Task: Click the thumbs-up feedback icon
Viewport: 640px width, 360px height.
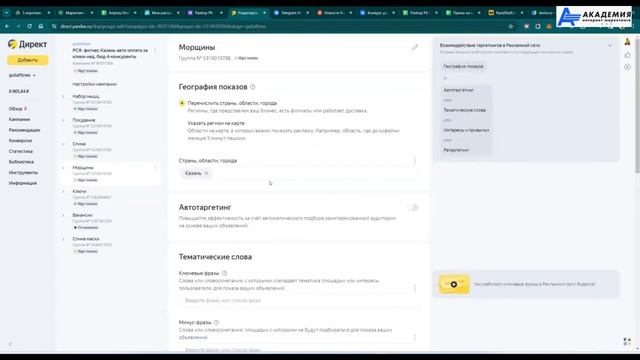Action: (x=627, y=55)
